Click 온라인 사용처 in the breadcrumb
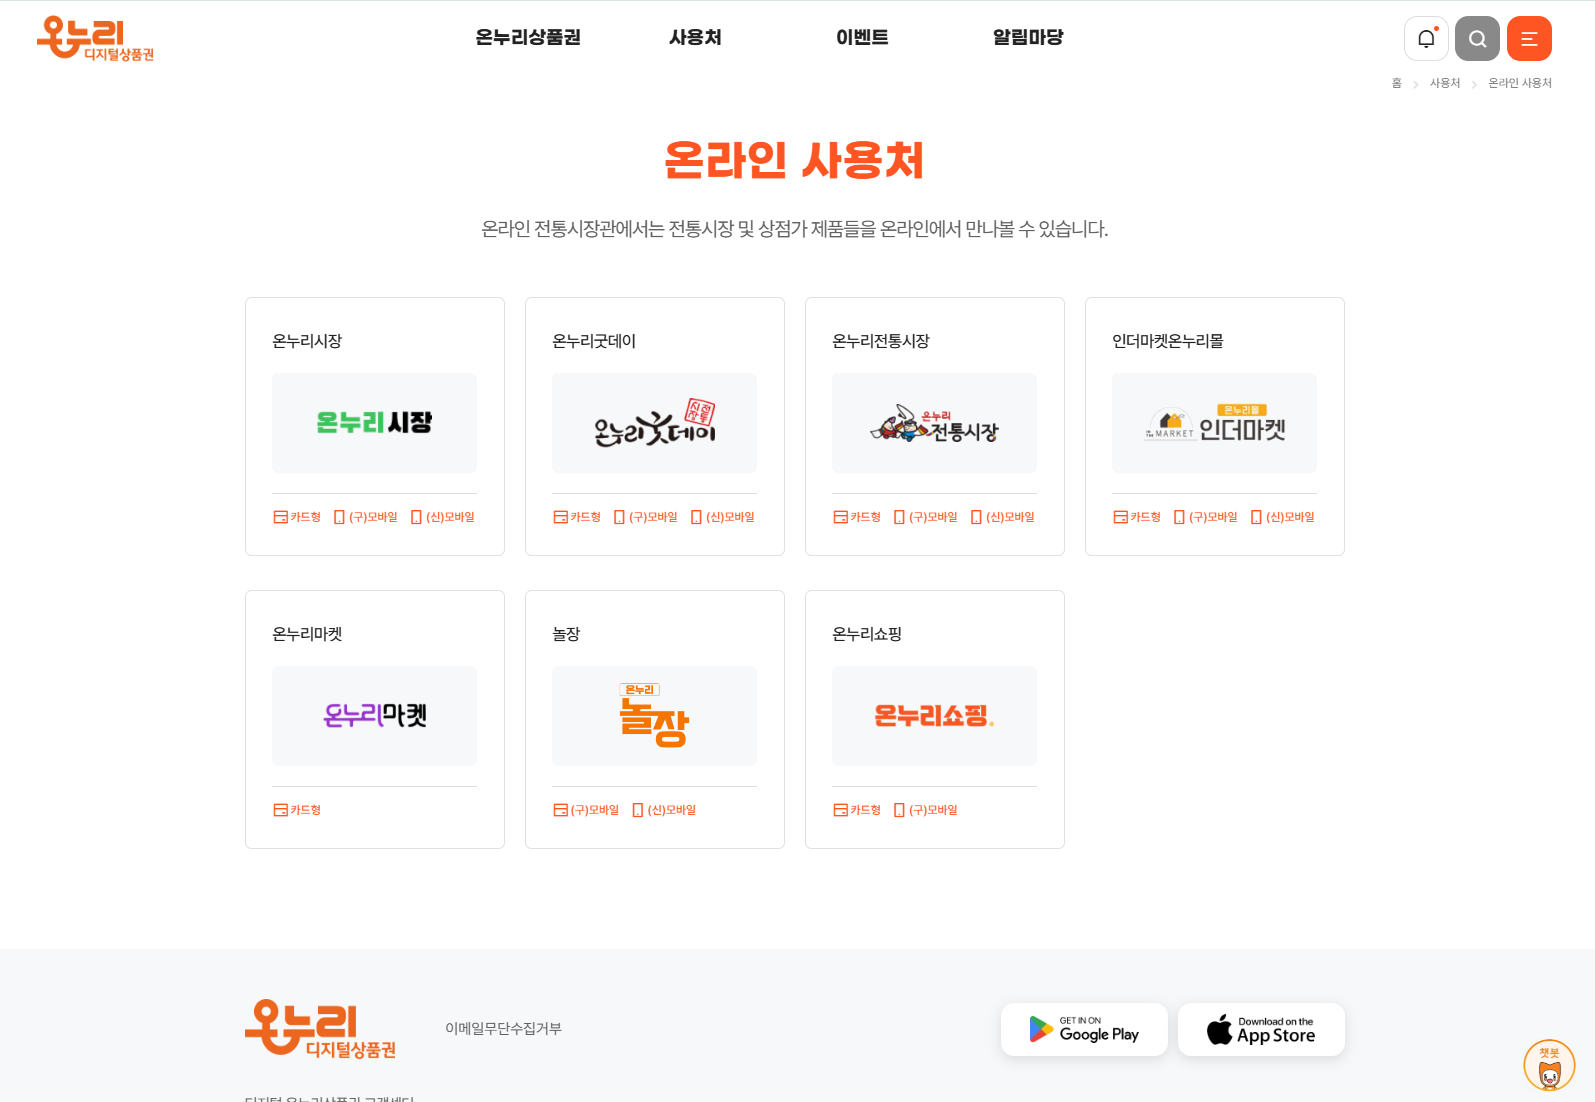This screenshot has width=1595, height=1102. pos(1520,83)
